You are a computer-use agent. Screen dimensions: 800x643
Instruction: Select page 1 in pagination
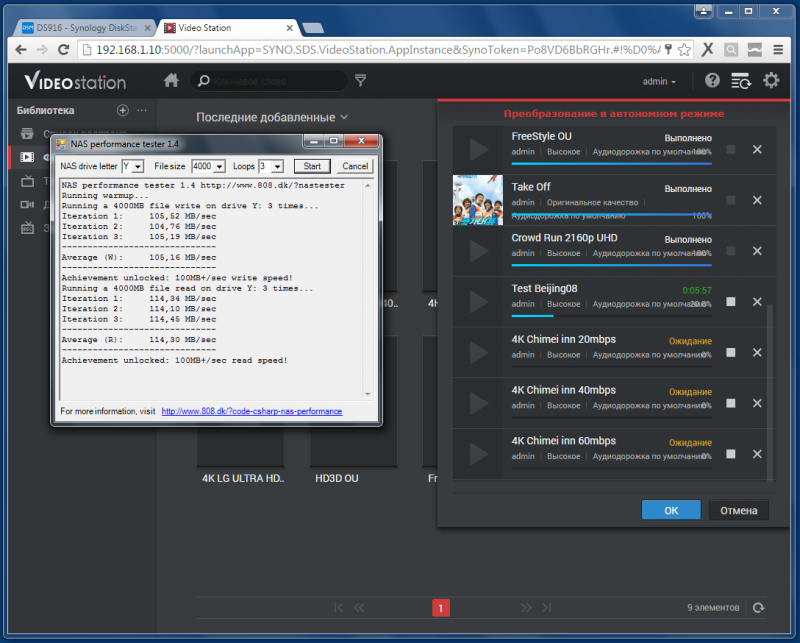pyautogui.click(x=441, y=607)
